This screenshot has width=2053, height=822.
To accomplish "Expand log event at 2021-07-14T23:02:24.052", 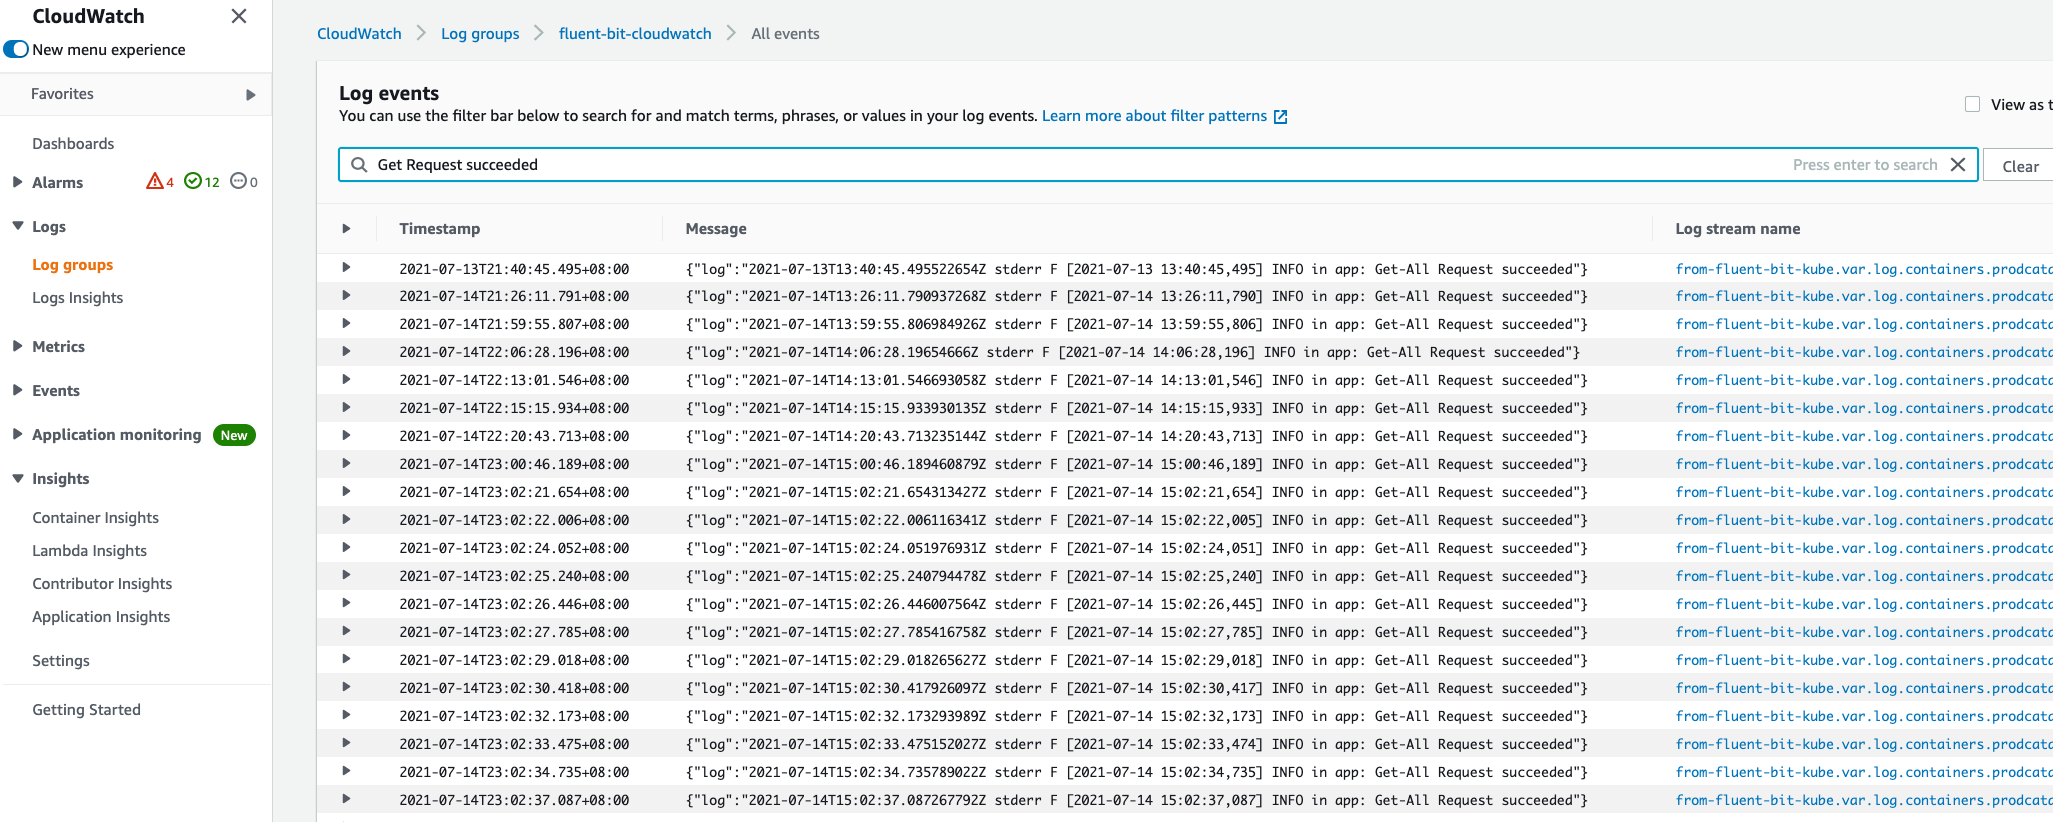I will point(346,547).
